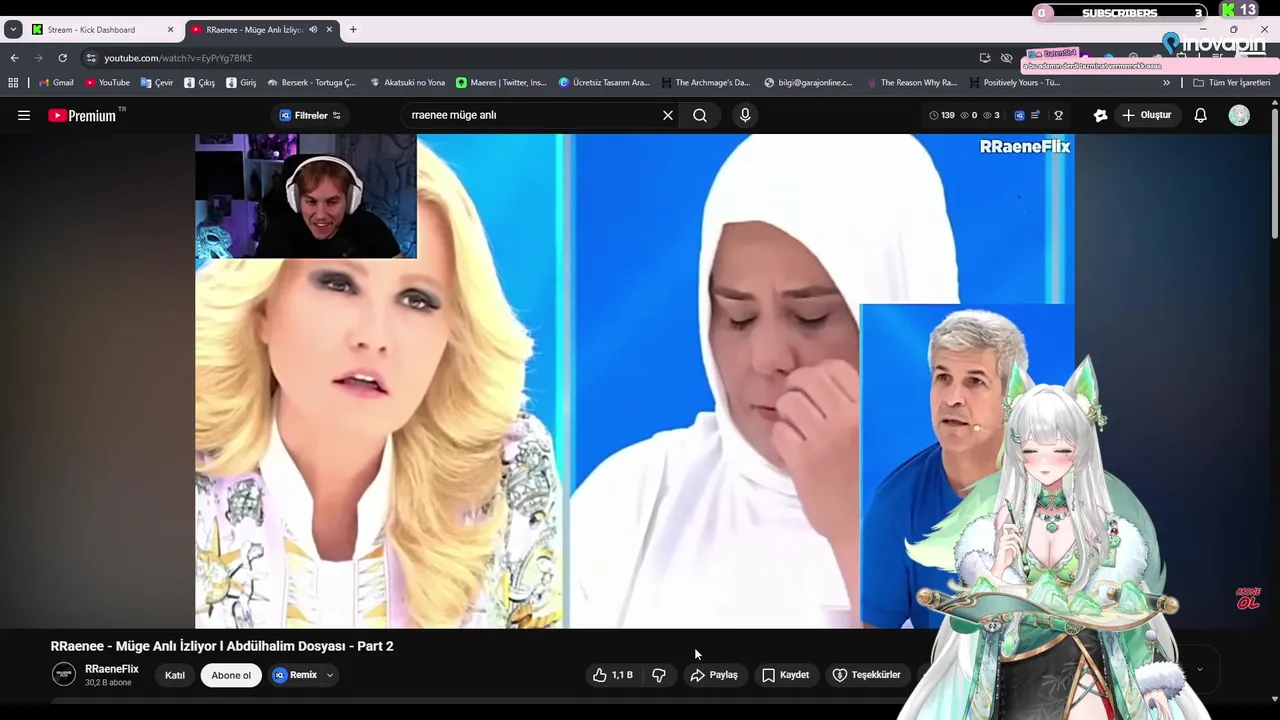
Task: Click Katıl join button
Action: pyautogui.click(x=175, y=675)
